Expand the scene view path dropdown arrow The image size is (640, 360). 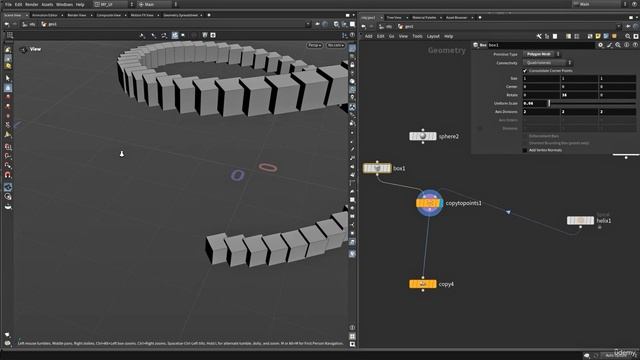tap(308, 24)
